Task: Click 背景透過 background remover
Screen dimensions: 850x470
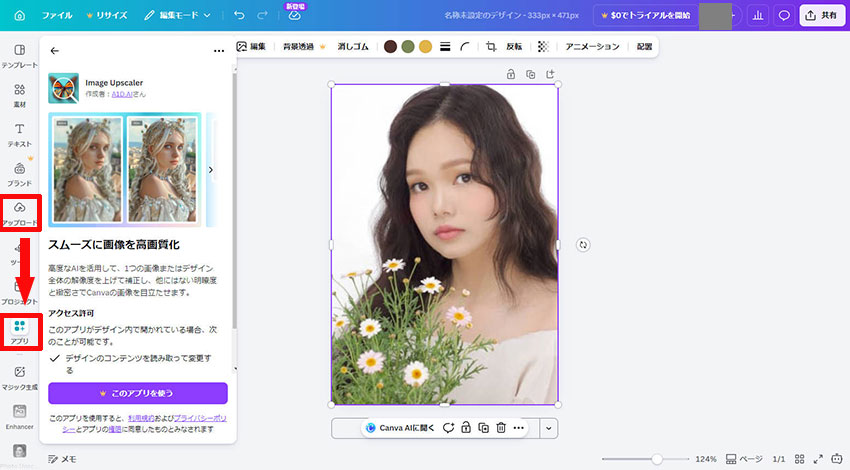Action: click(x=304, y=47)
